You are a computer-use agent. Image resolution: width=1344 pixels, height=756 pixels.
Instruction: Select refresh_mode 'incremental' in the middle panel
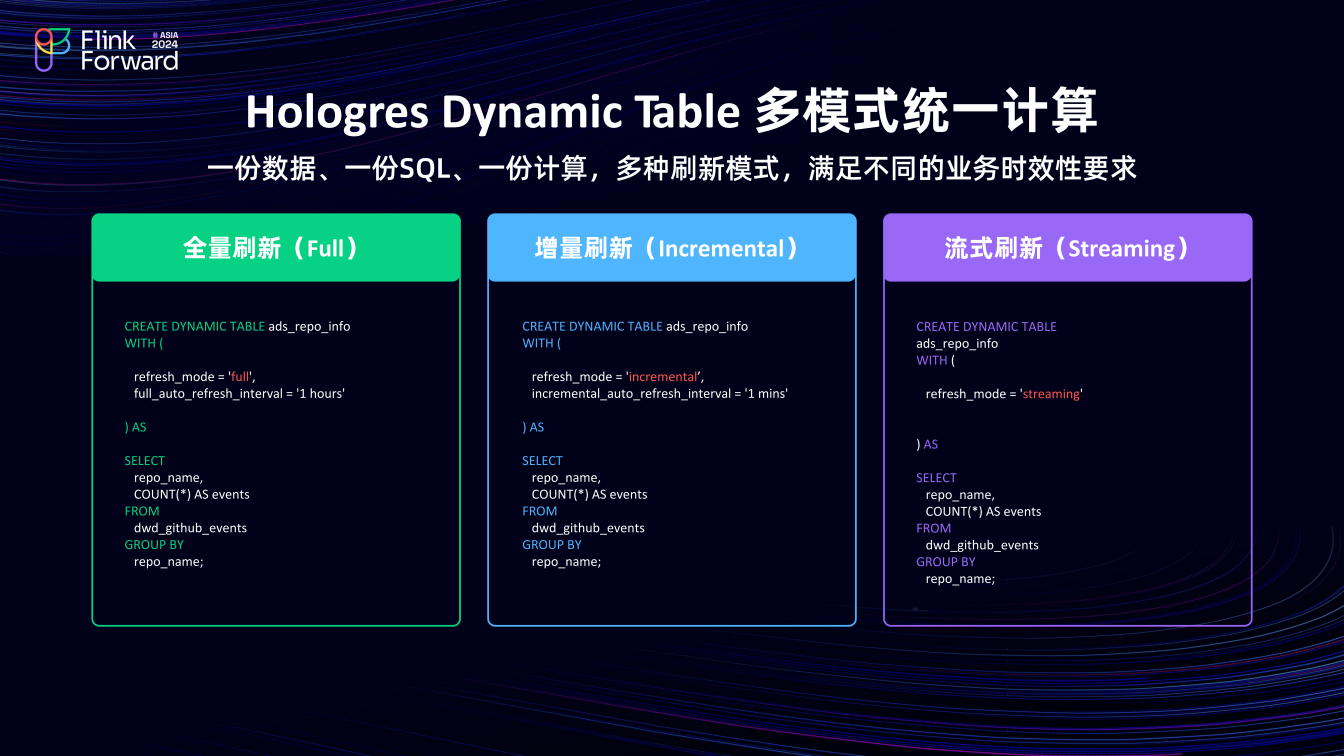tap(661, 376)
